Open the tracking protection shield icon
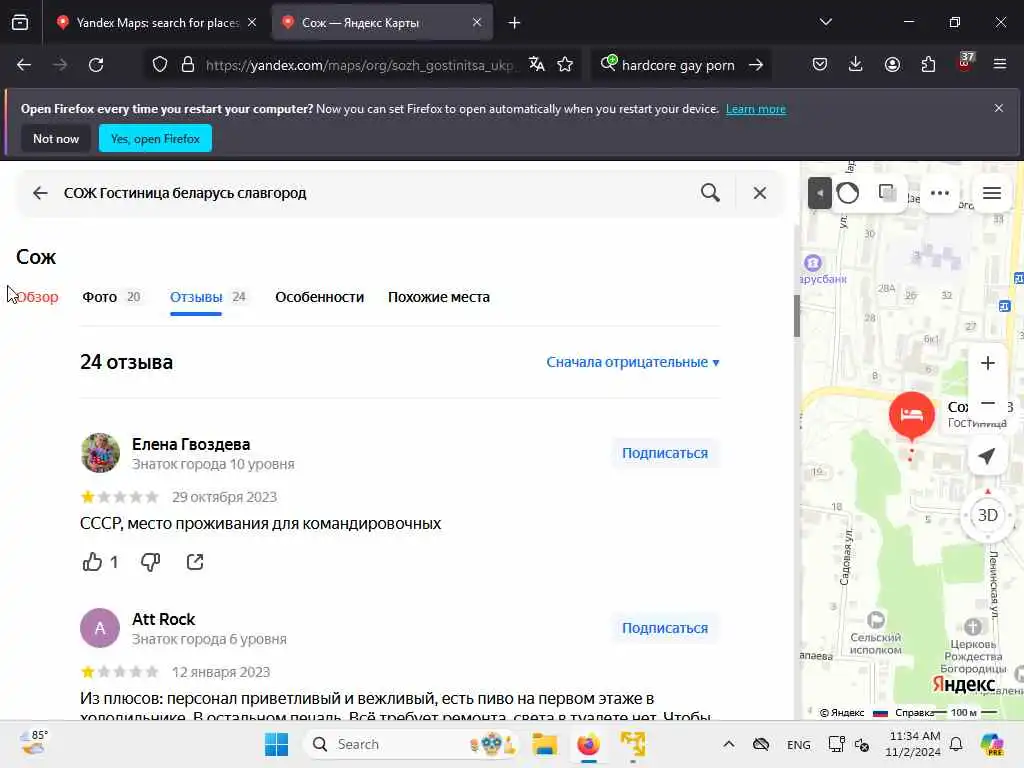The width and height of the screenshot is (1024, 768). [160, 65]
